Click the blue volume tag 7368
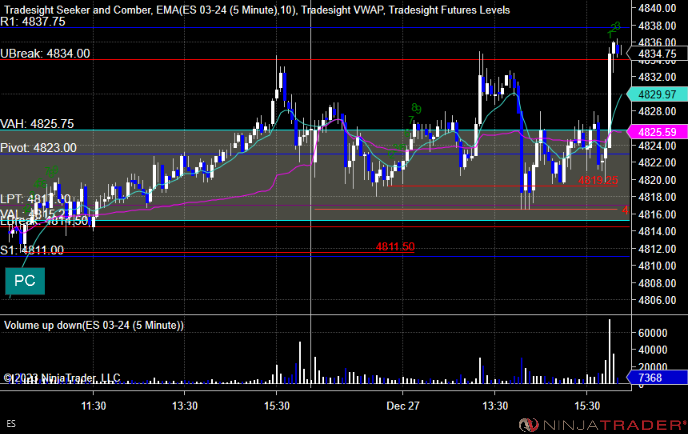 pos(657,377)
